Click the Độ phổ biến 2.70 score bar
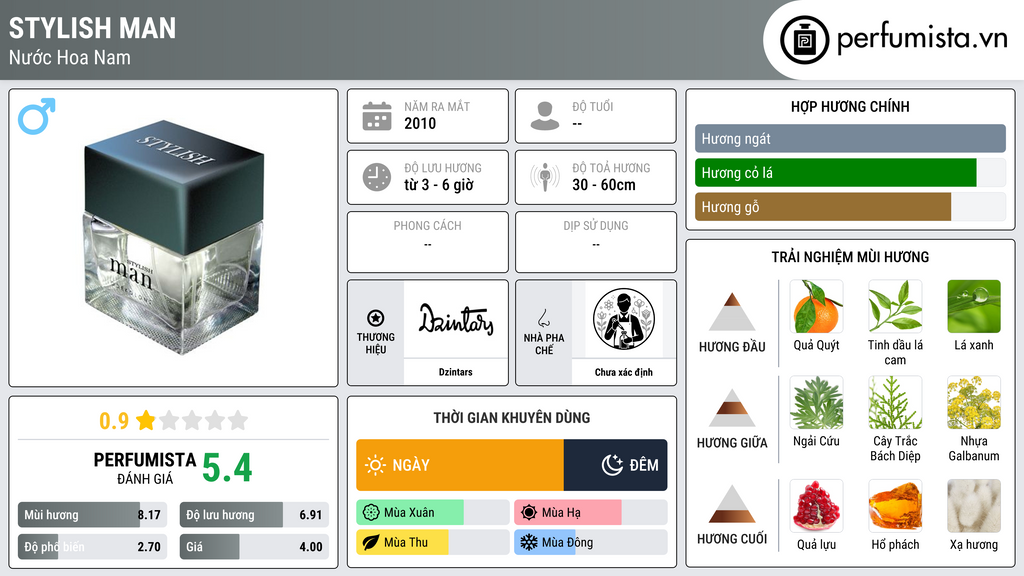The height and width of the screenshot is (576, 1024). (93, 547)
